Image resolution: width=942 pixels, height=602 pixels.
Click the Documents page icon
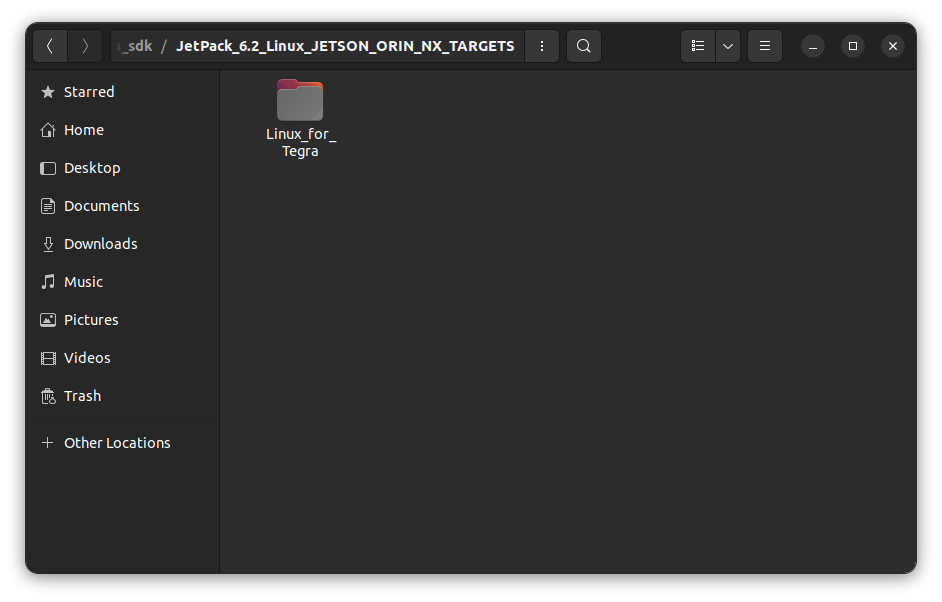click(x=47, y=206)
